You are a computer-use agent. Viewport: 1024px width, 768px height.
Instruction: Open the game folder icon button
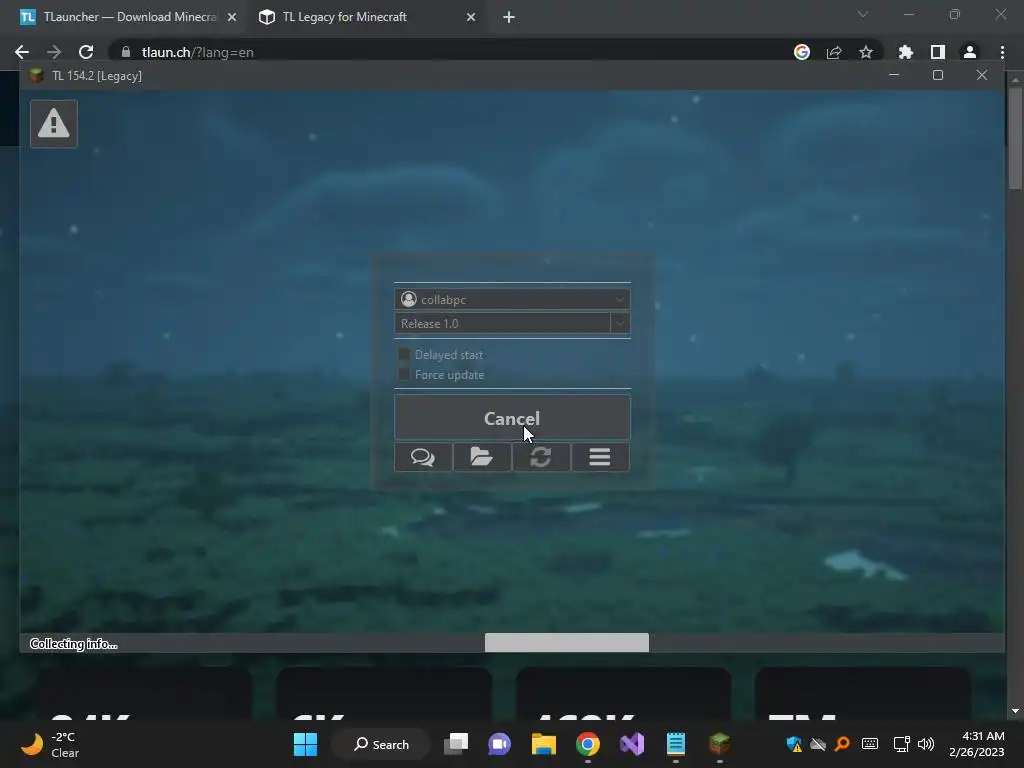[x=482, y=457]
